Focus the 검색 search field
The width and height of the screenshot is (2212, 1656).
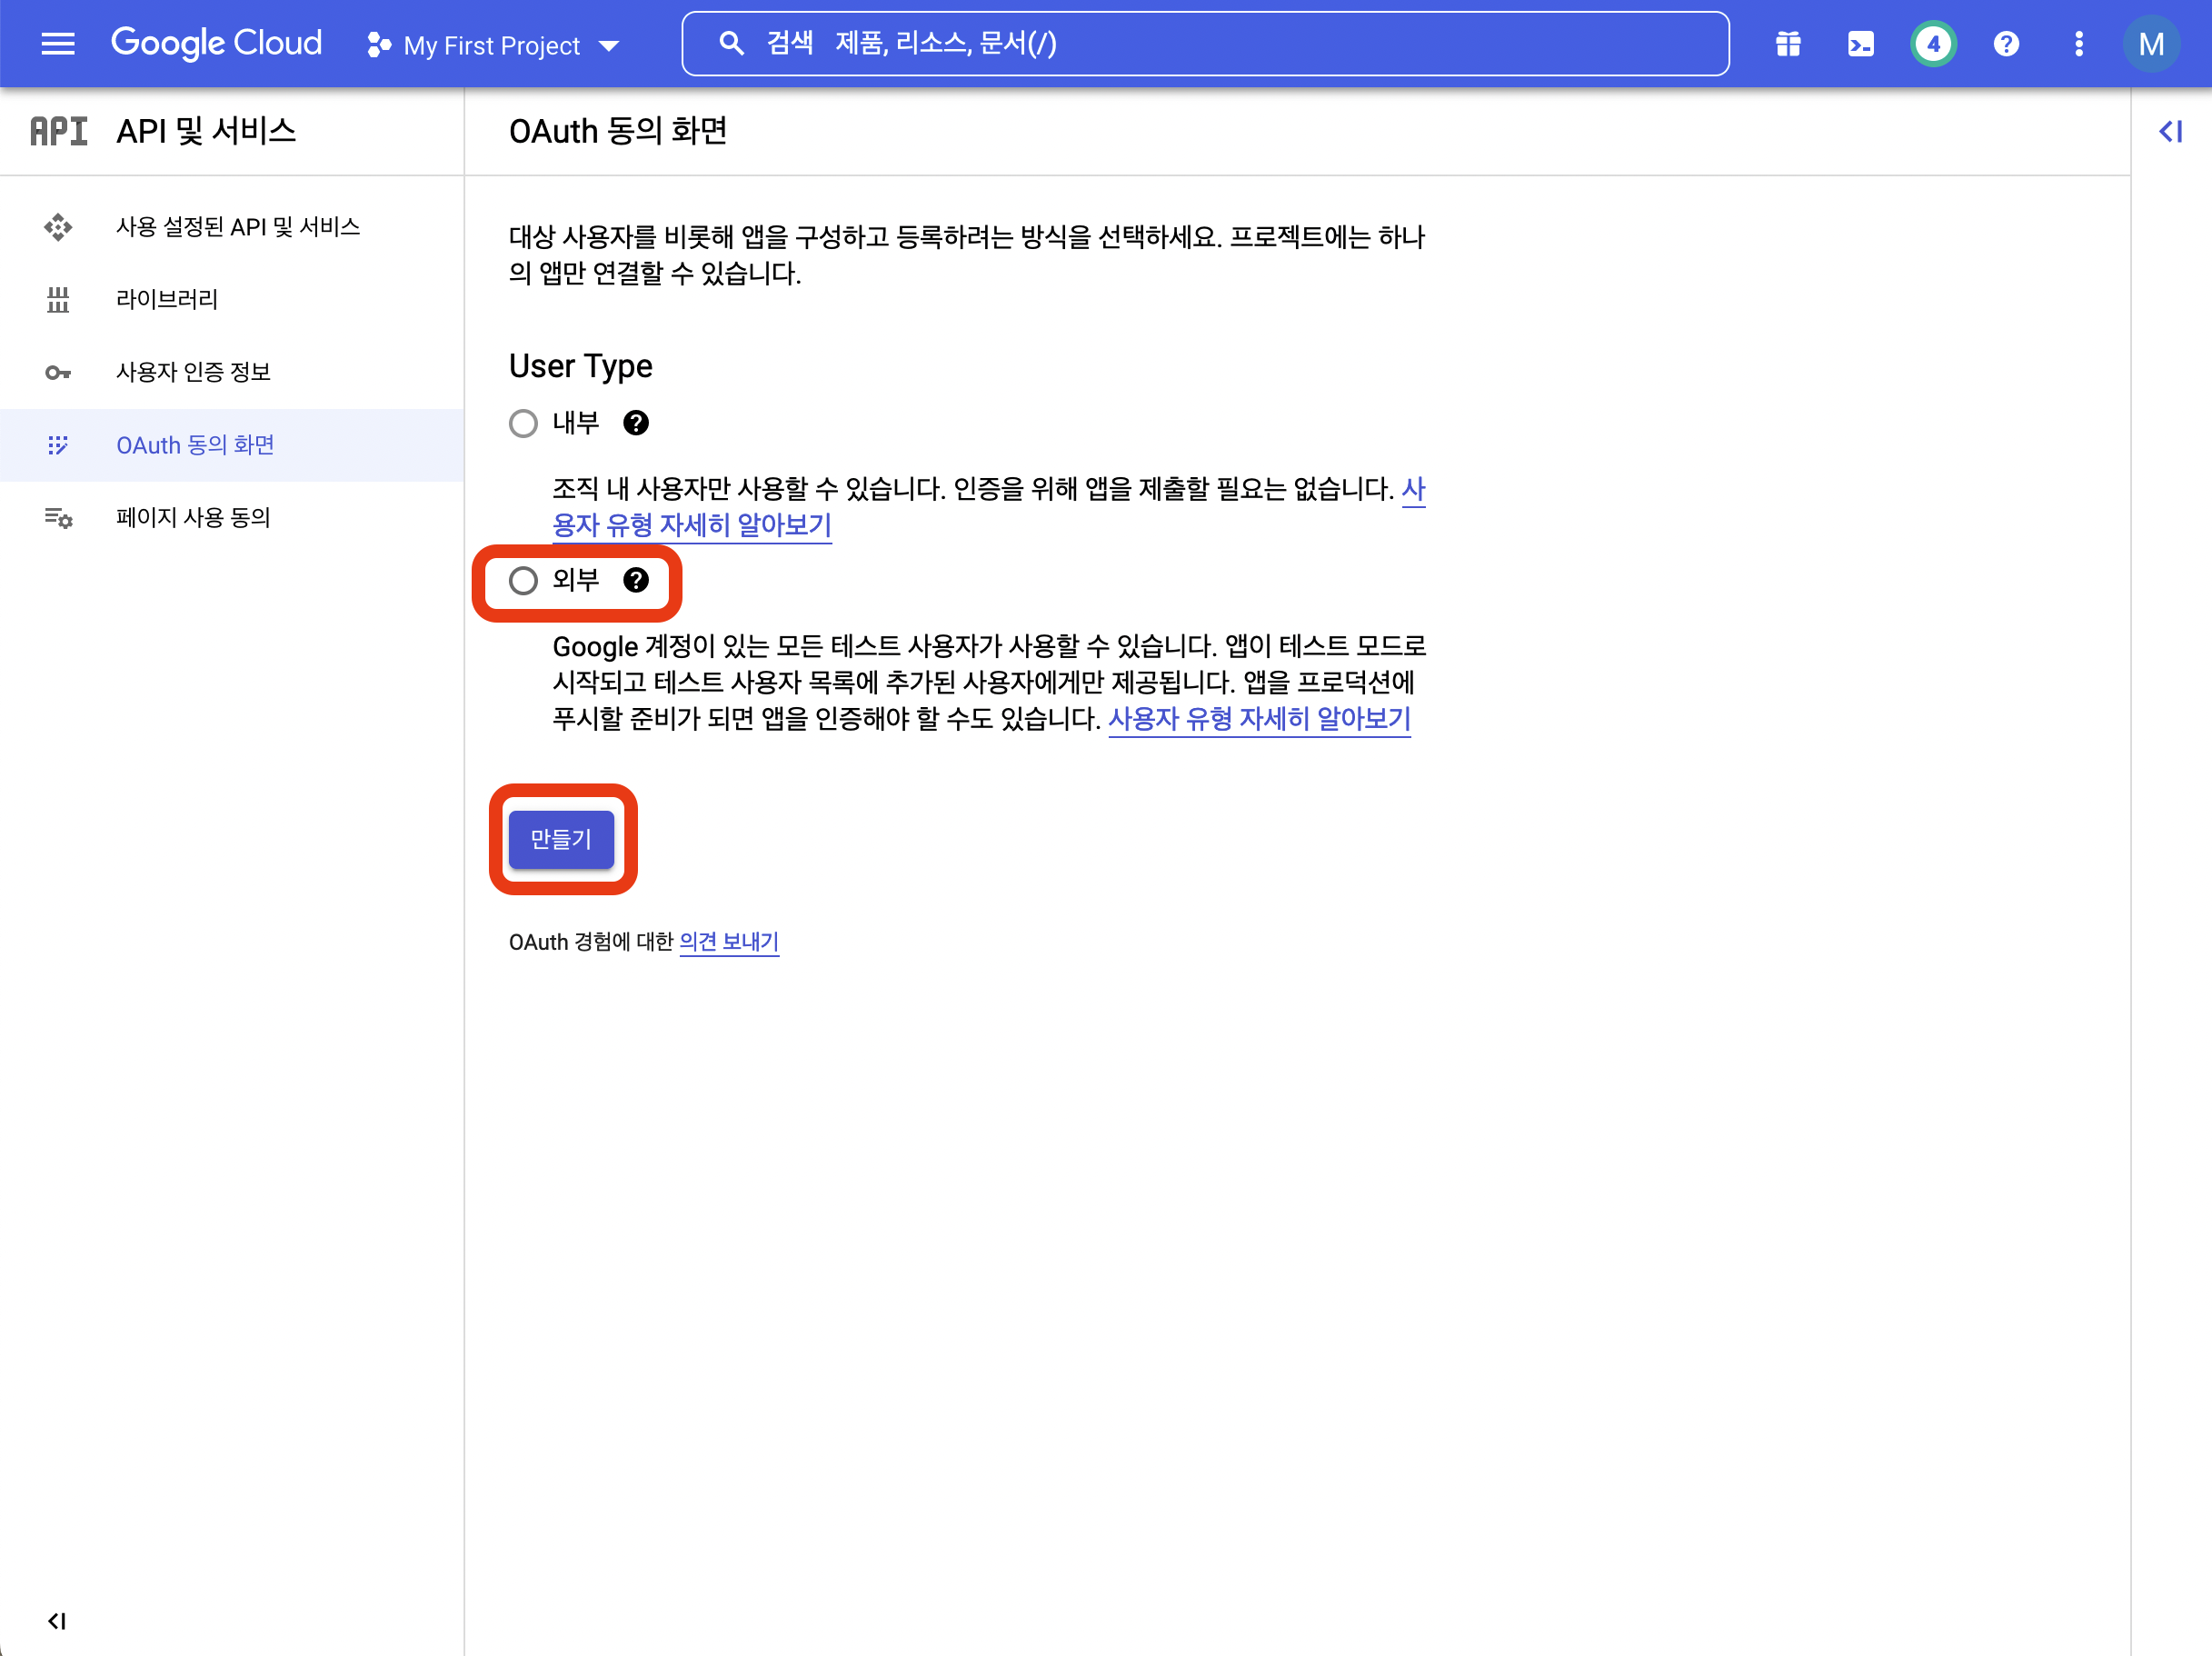click(1205, 44)
